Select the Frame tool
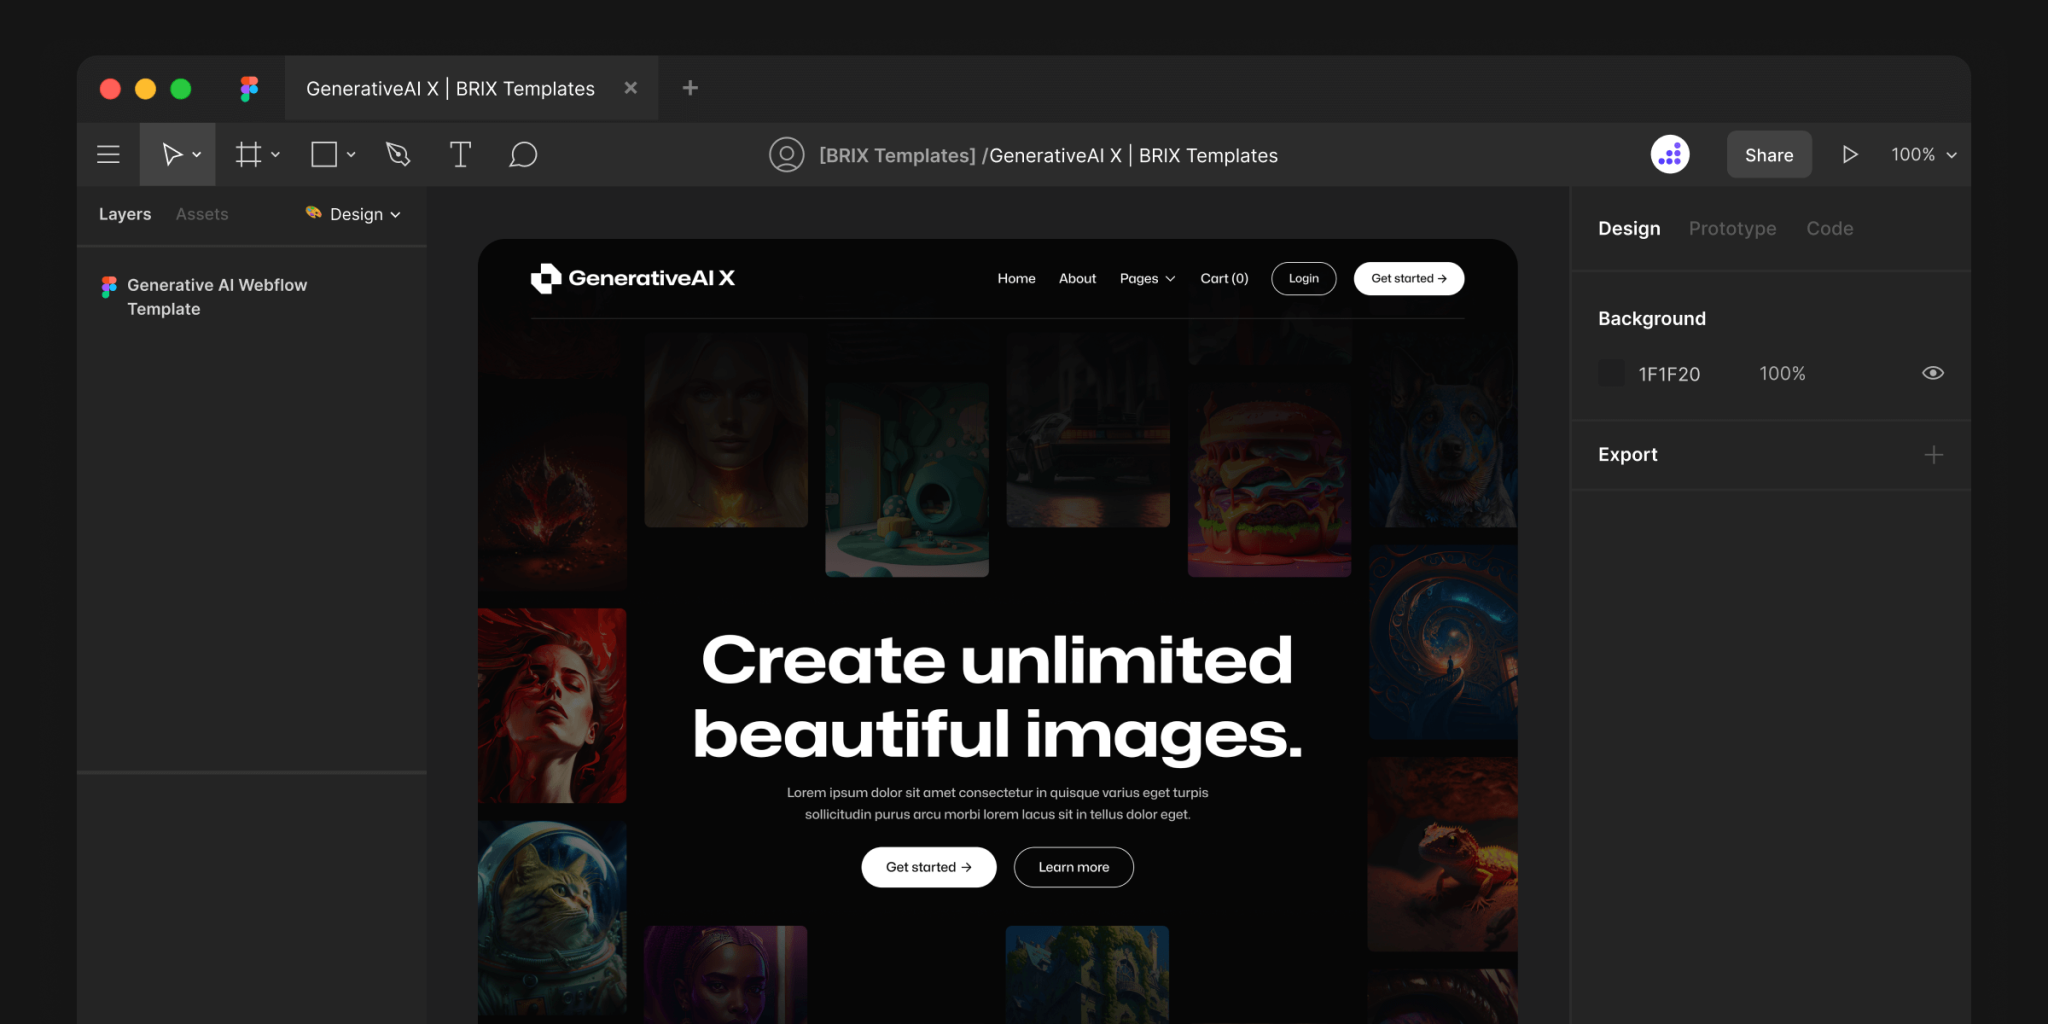 click(247, 154)
